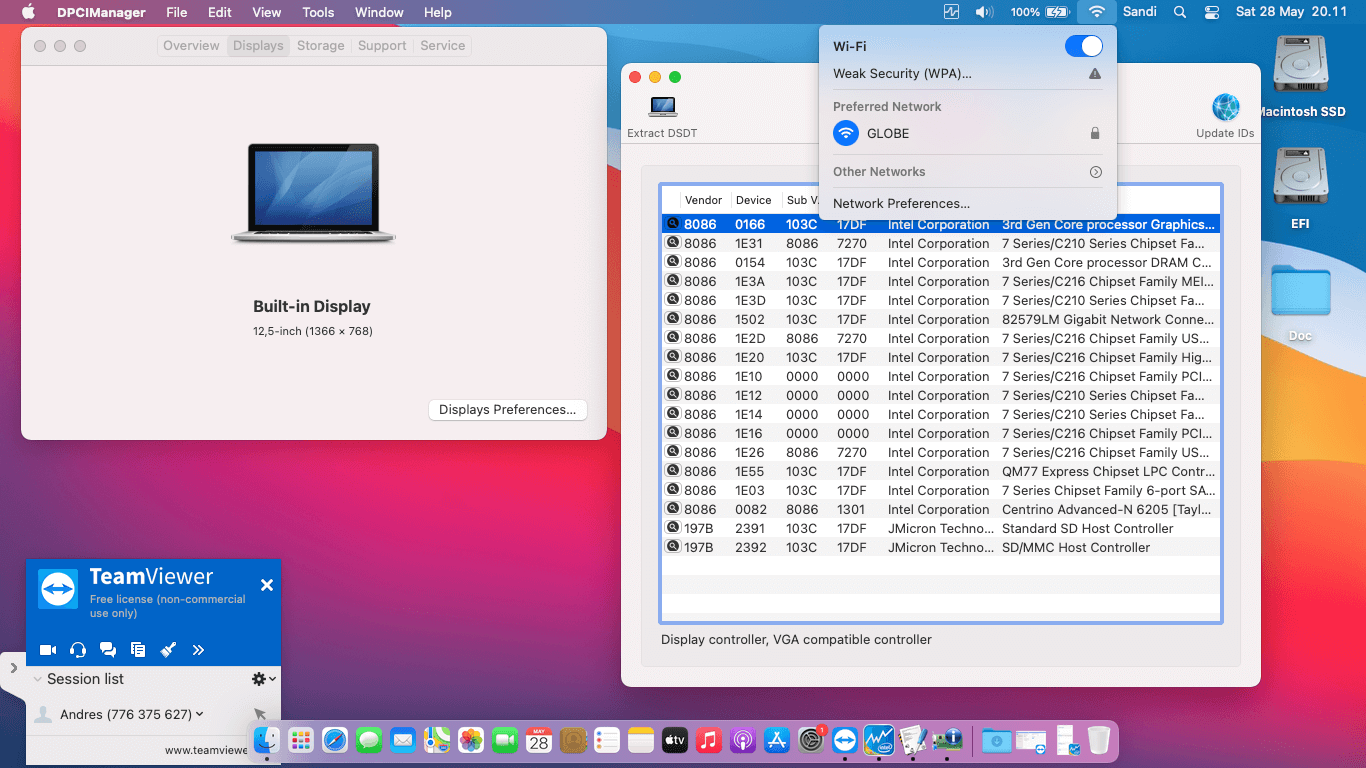1366x768 pixels.
Task: Switch to the Storage tab
Action: coord(320,46)
